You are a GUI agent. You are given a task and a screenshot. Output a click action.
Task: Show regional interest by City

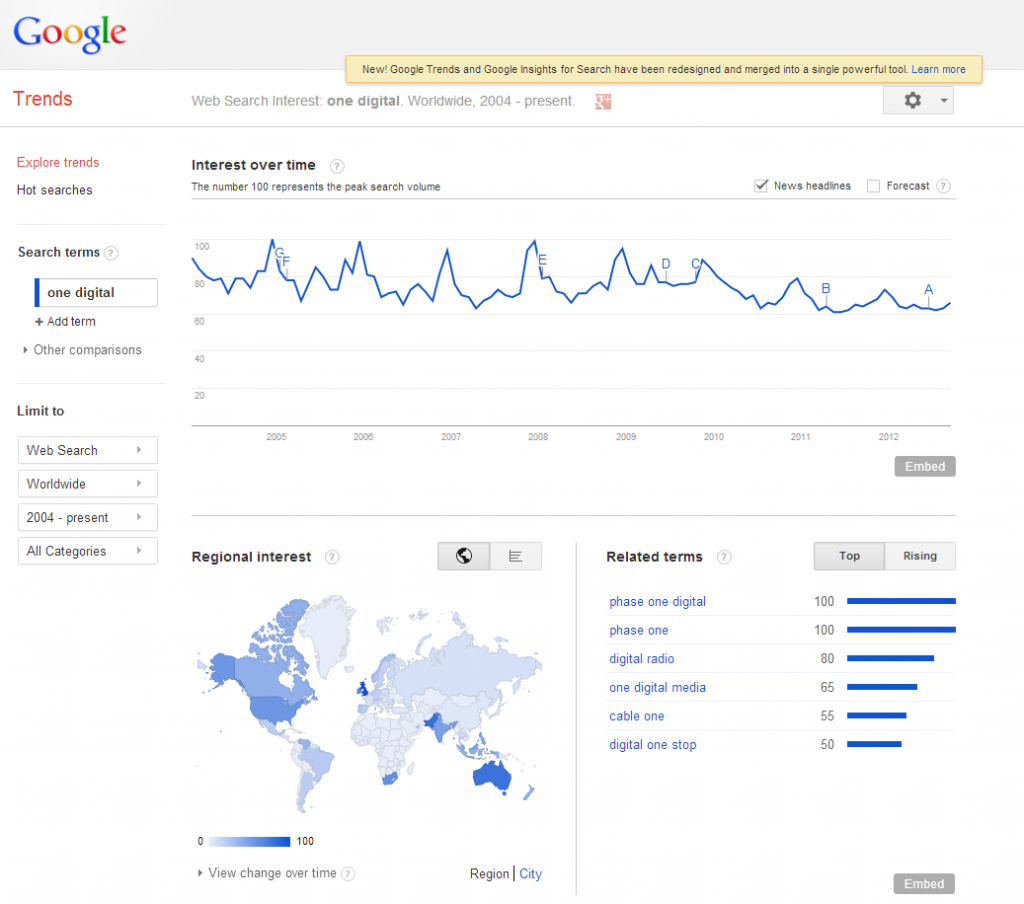tap(530, 874)
